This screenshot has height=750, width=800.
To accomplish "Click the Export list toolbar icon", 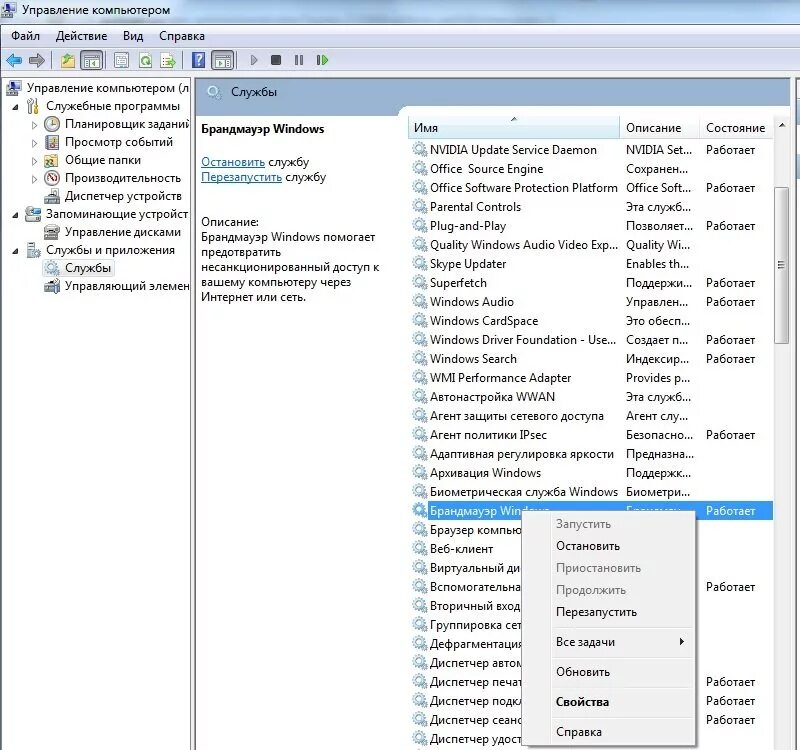I will pyautogui.click(x=168, y=60).
